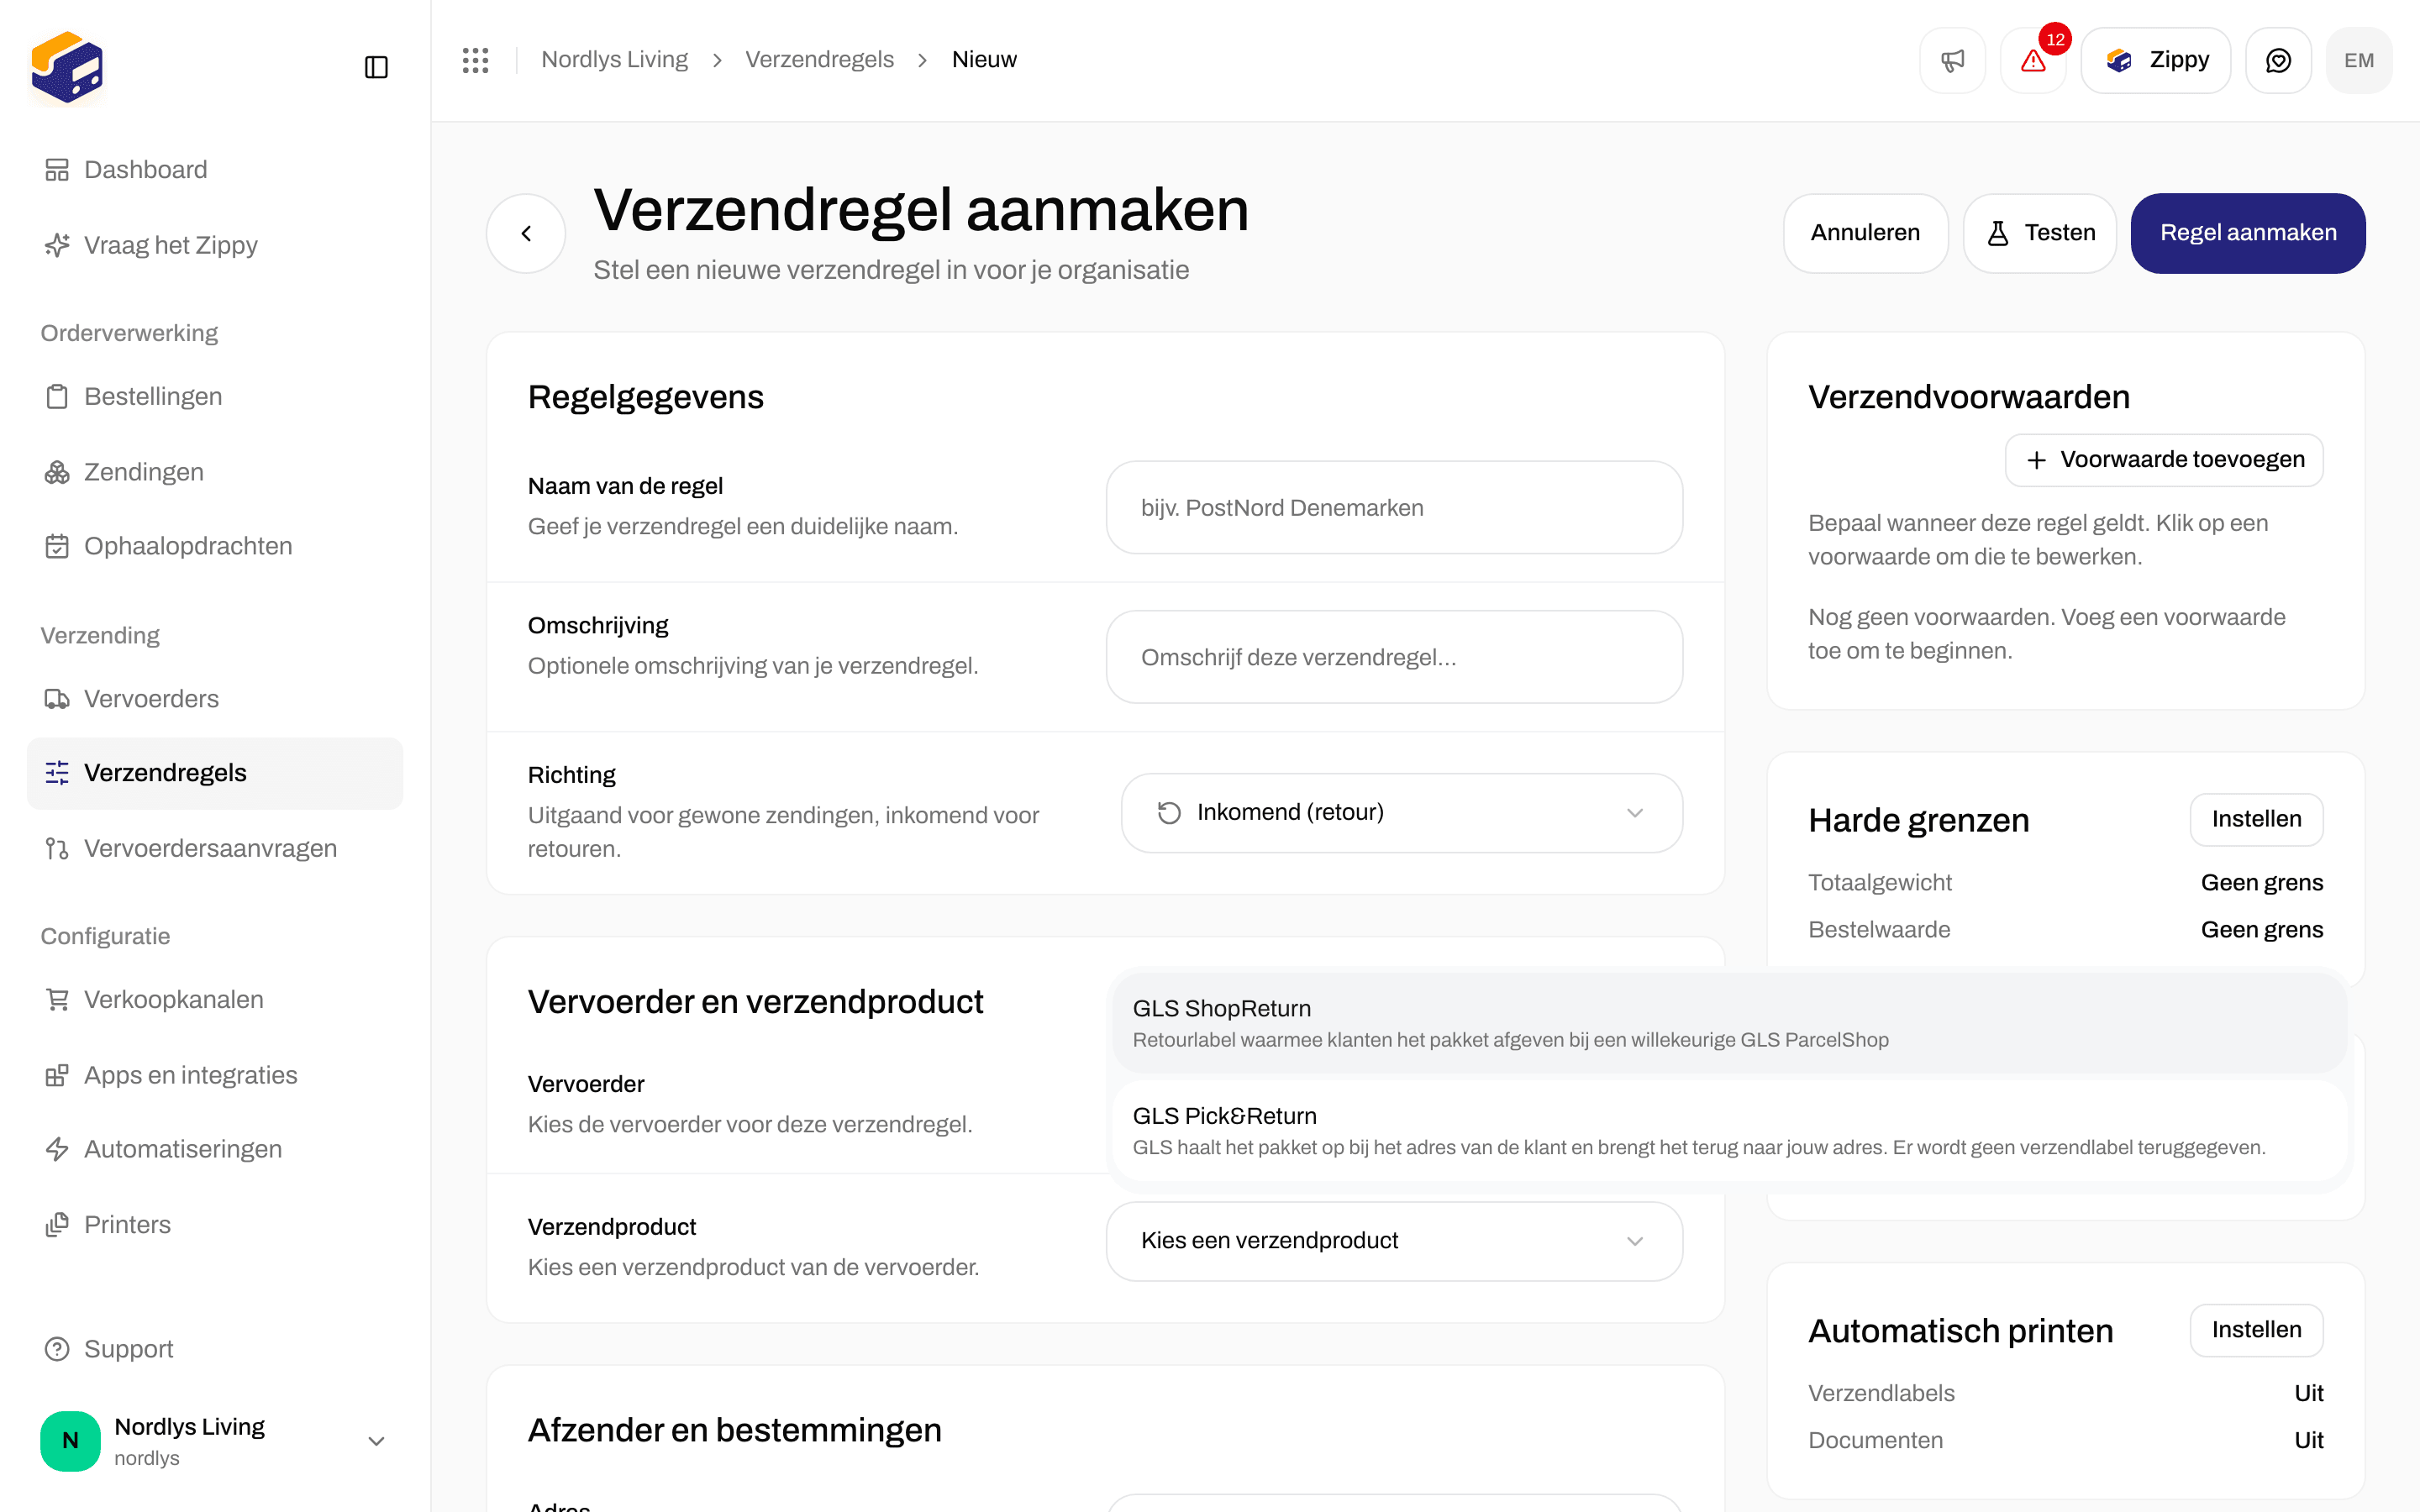Viewport: 2420px width, 1512px height.
Task: Open the EM user avatar menu
Action: (x=2359, y=60)
